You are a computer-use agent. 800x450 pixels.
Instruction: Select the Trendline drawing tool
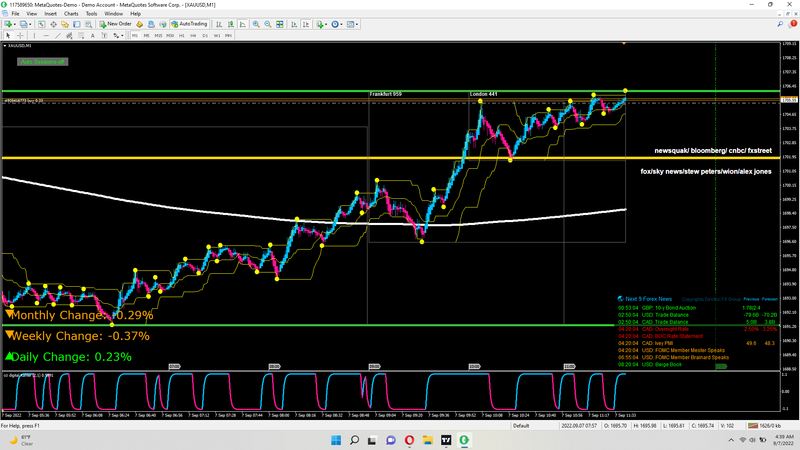(x=58, y=36)
